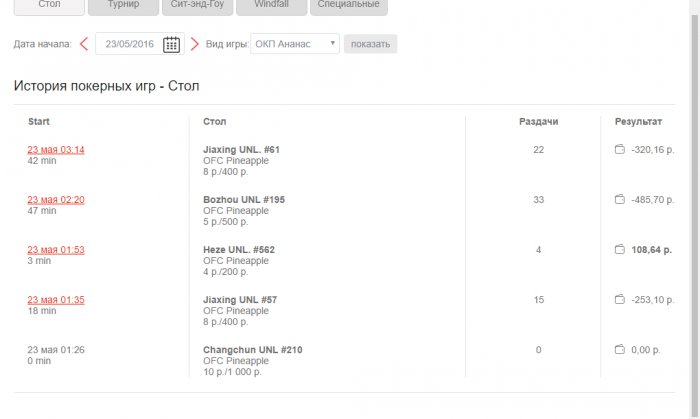Click the start date input field

(129, 44)
